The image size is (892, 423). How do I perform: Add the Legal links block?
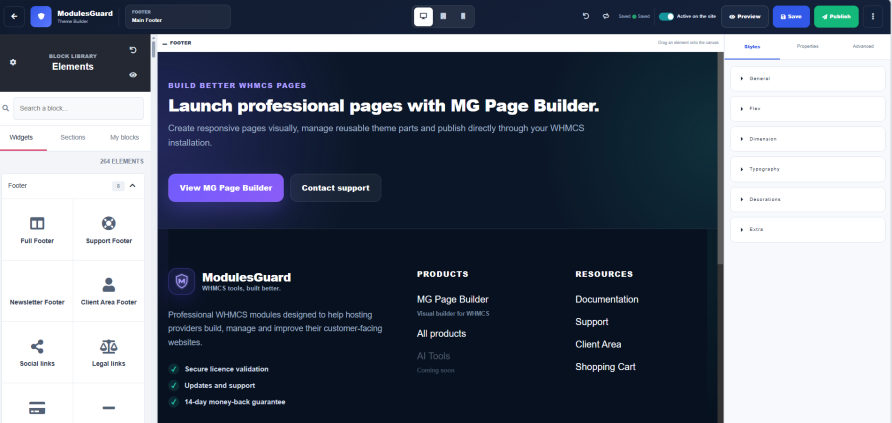(109, 352)
